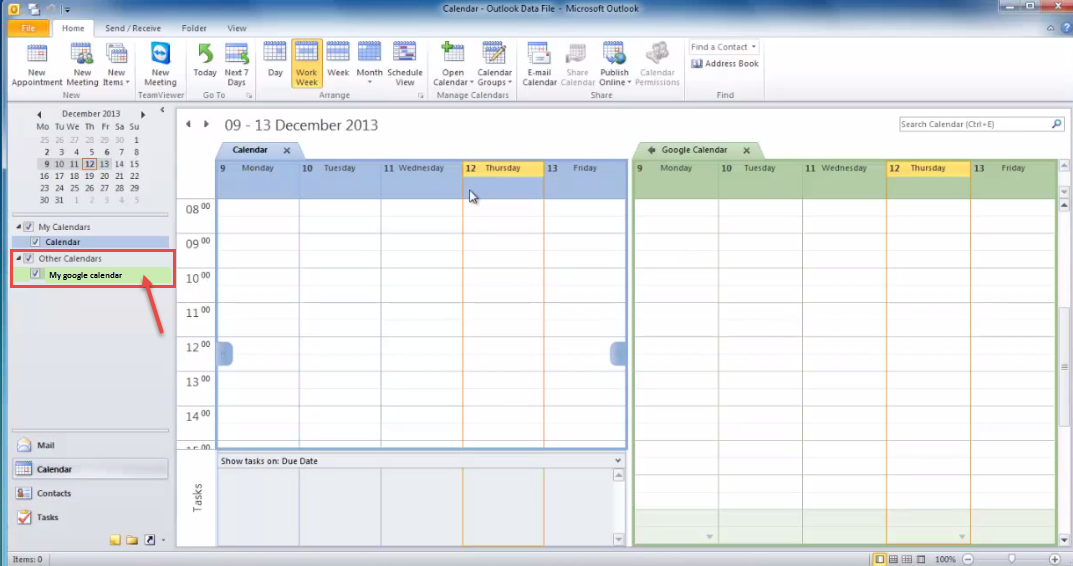Screen dimensions: 1073x566
Task: Open Contacts in the navigation pane
Action: (x=90, y=493)
